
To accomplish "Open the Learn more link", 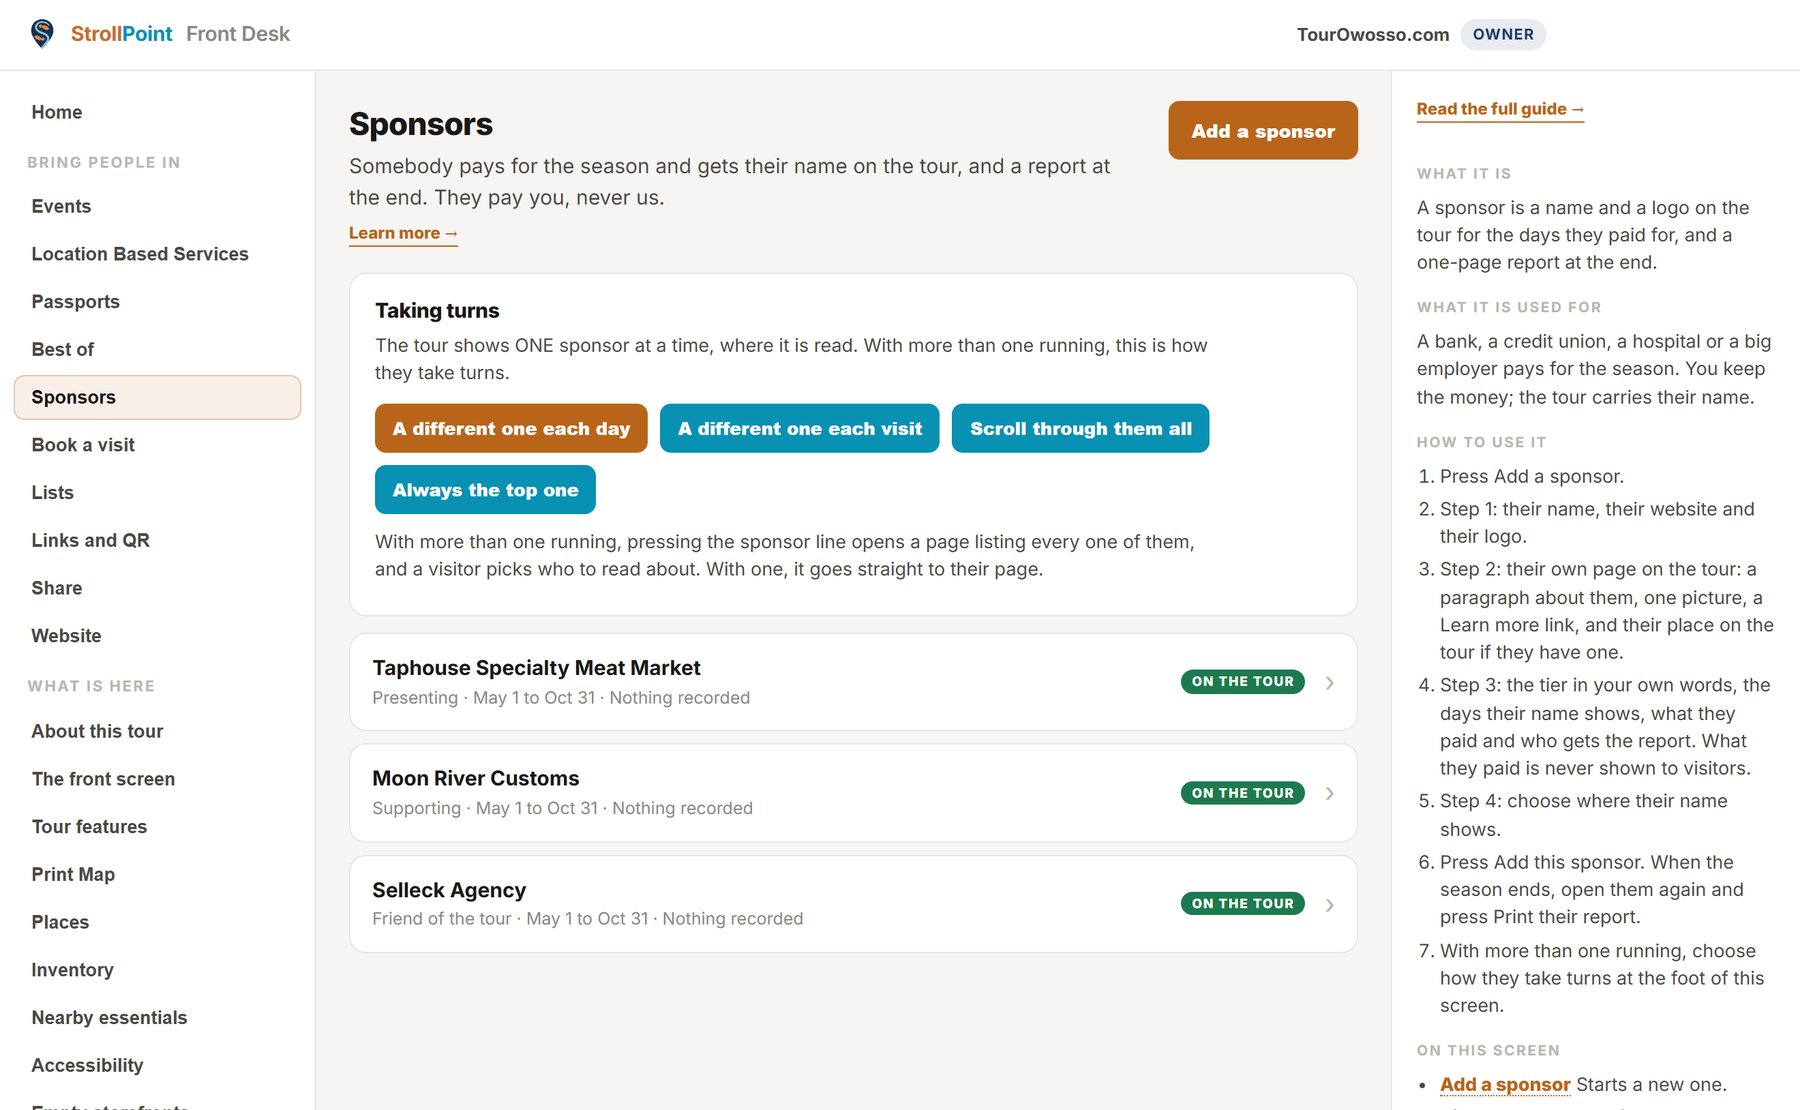I will (x=403, y=233).
